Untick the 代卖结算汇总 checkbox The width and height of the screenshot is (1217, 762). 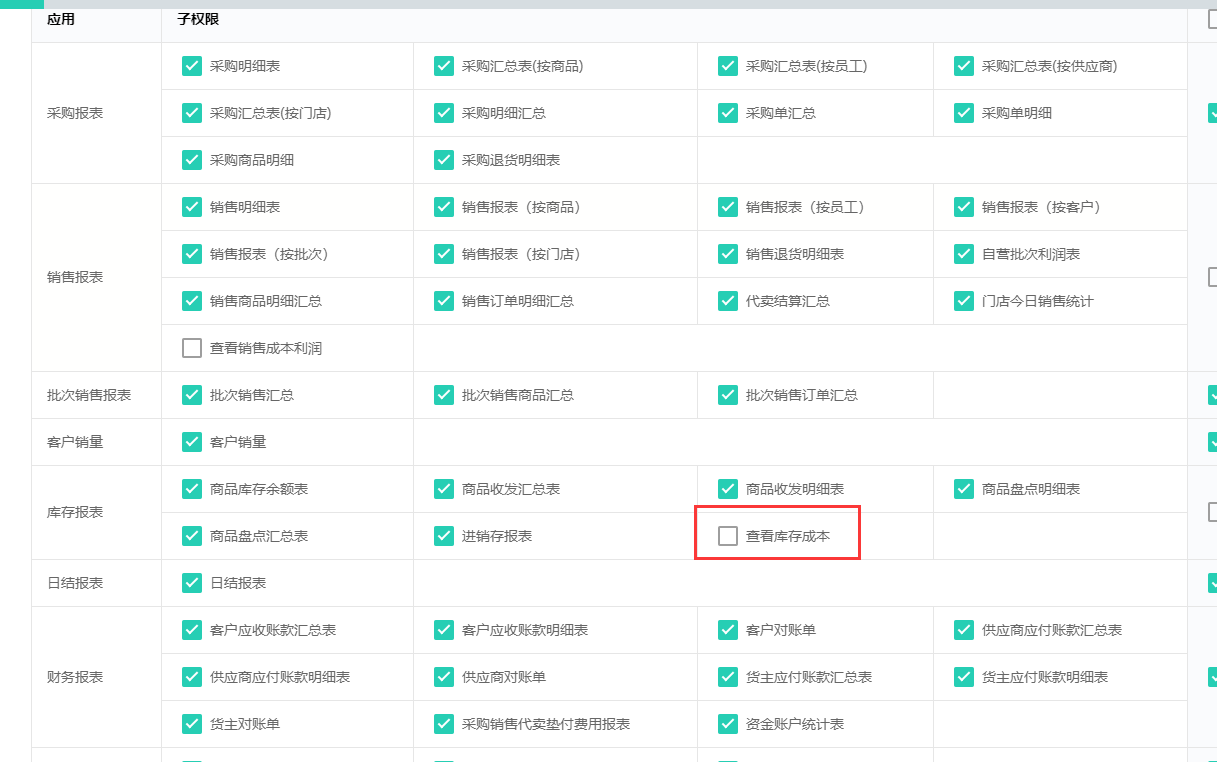tap(728, 301)
